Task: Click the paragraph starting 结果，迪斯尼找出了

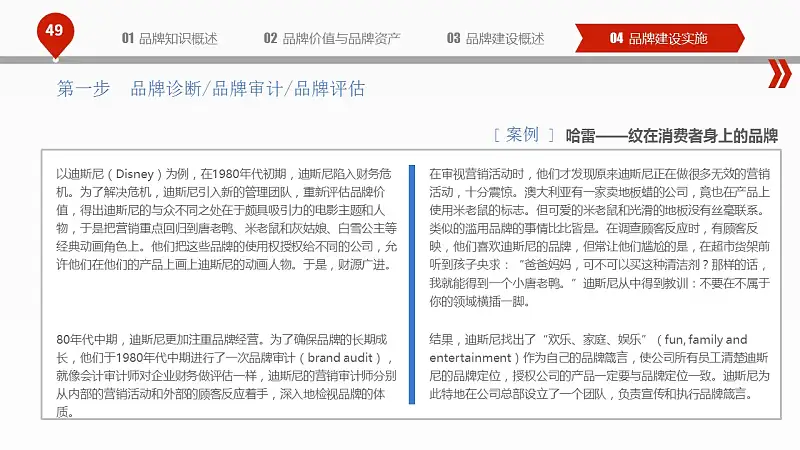Action: pyautogui.click(x=600, y=366)
